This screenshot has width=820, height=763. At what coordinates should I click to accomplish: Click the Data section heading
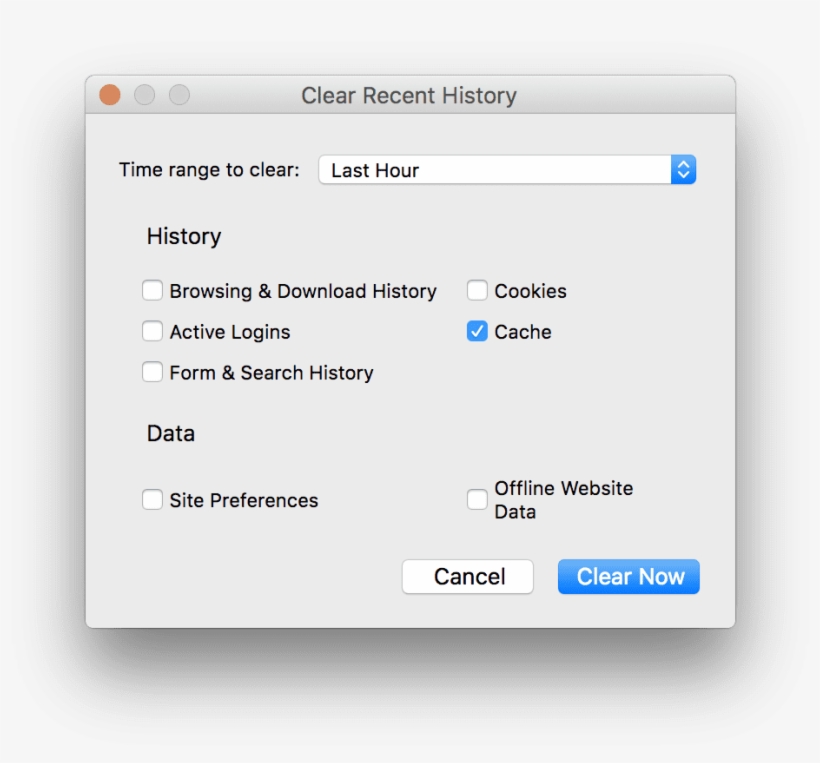tap(171, 434)
